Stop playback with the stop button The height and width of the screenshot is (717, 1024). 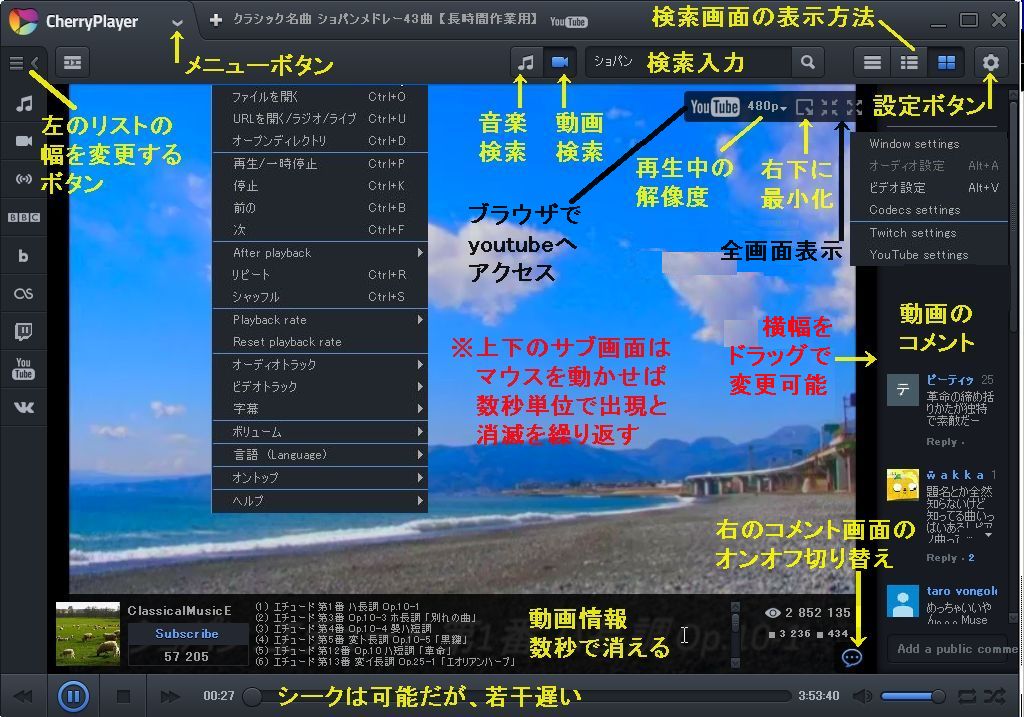[x=123, y=697]
